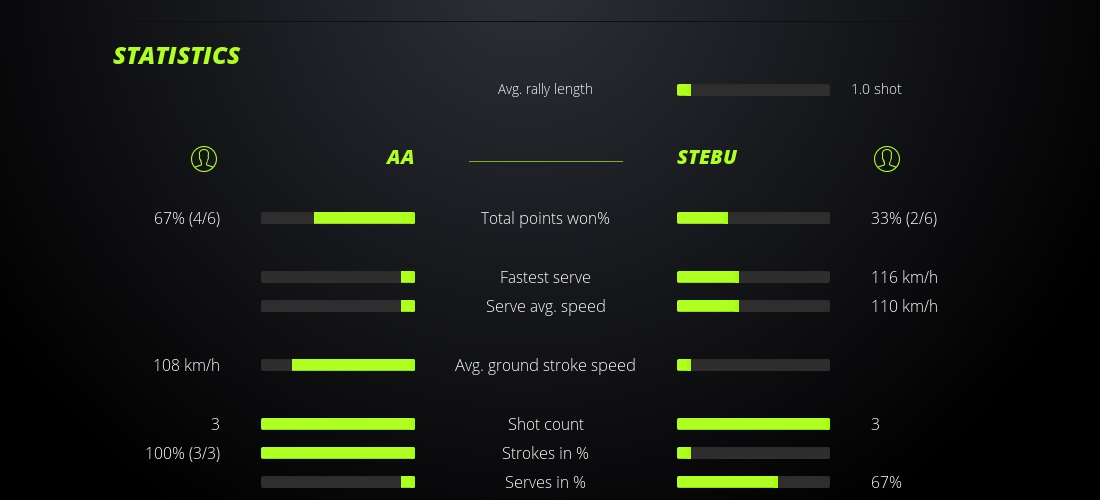Click STEBU's Fastest serve bar
The height and width of the screenshot is (500, 1100).
coord(753,277)
